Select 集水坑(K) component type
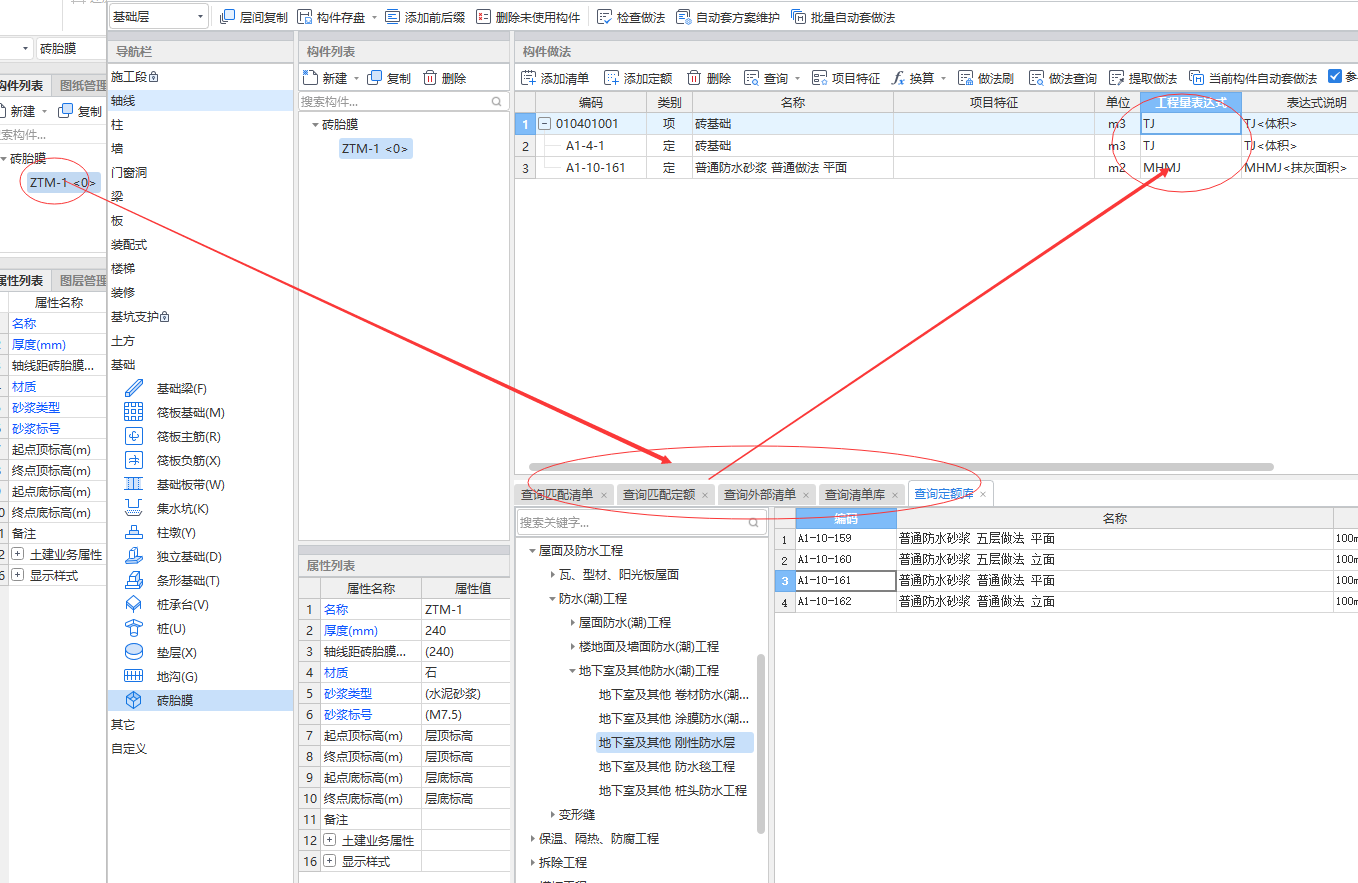Screen dimensions: 1358x883 pyautogui.click(x=182, y=508)
